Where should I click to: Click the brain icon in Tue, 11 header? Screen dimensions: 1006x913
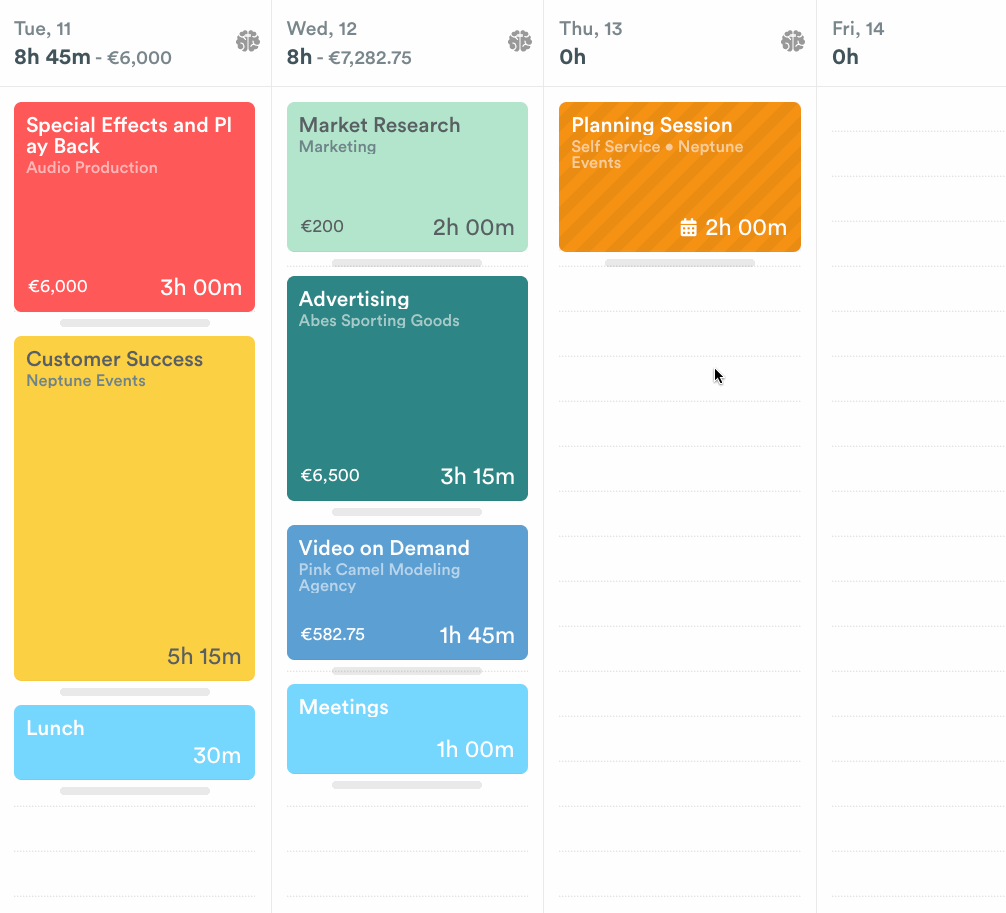pos(248,41)
